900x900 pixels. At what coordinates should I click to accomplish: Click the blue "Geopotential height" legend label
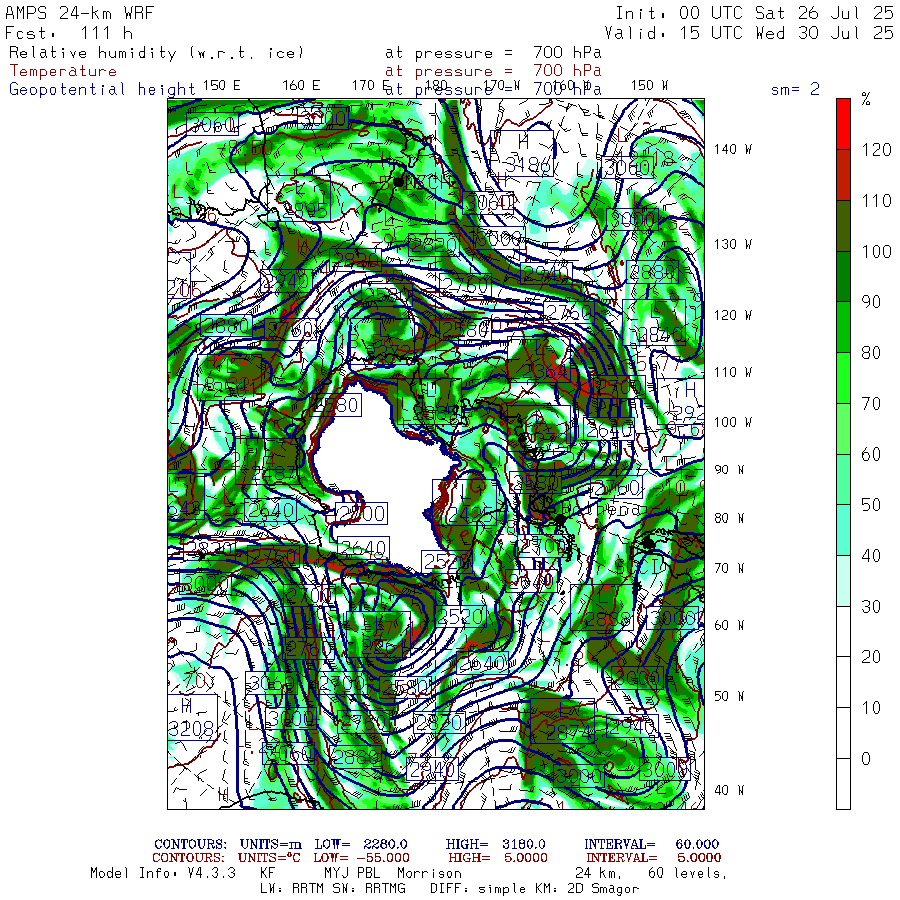(x=102, y=90)
